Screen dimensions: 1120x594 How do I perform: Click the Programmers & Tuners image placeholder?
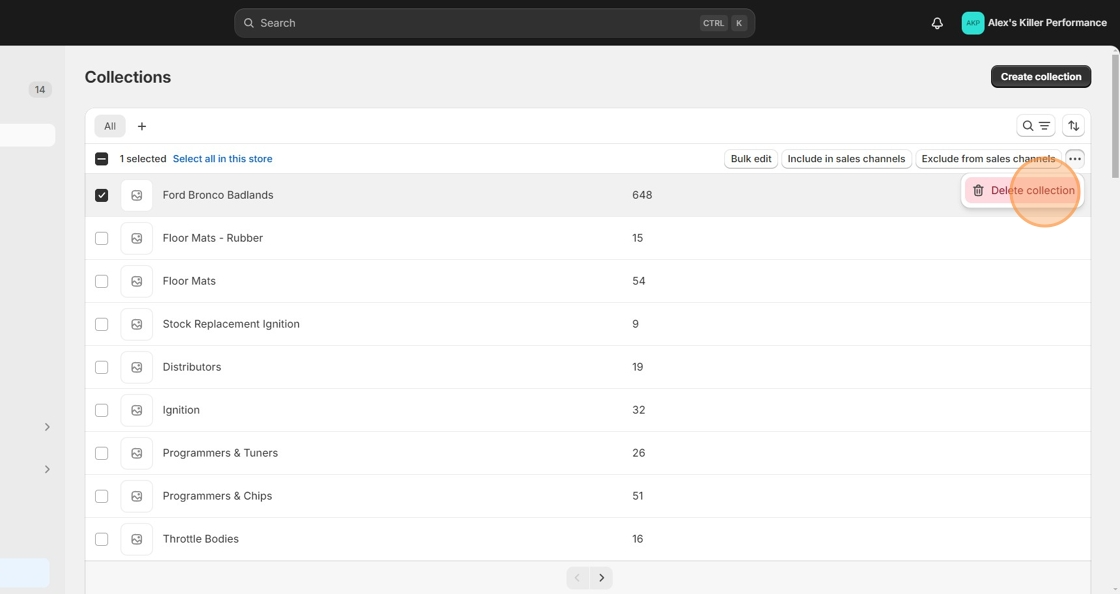(136, 453)
